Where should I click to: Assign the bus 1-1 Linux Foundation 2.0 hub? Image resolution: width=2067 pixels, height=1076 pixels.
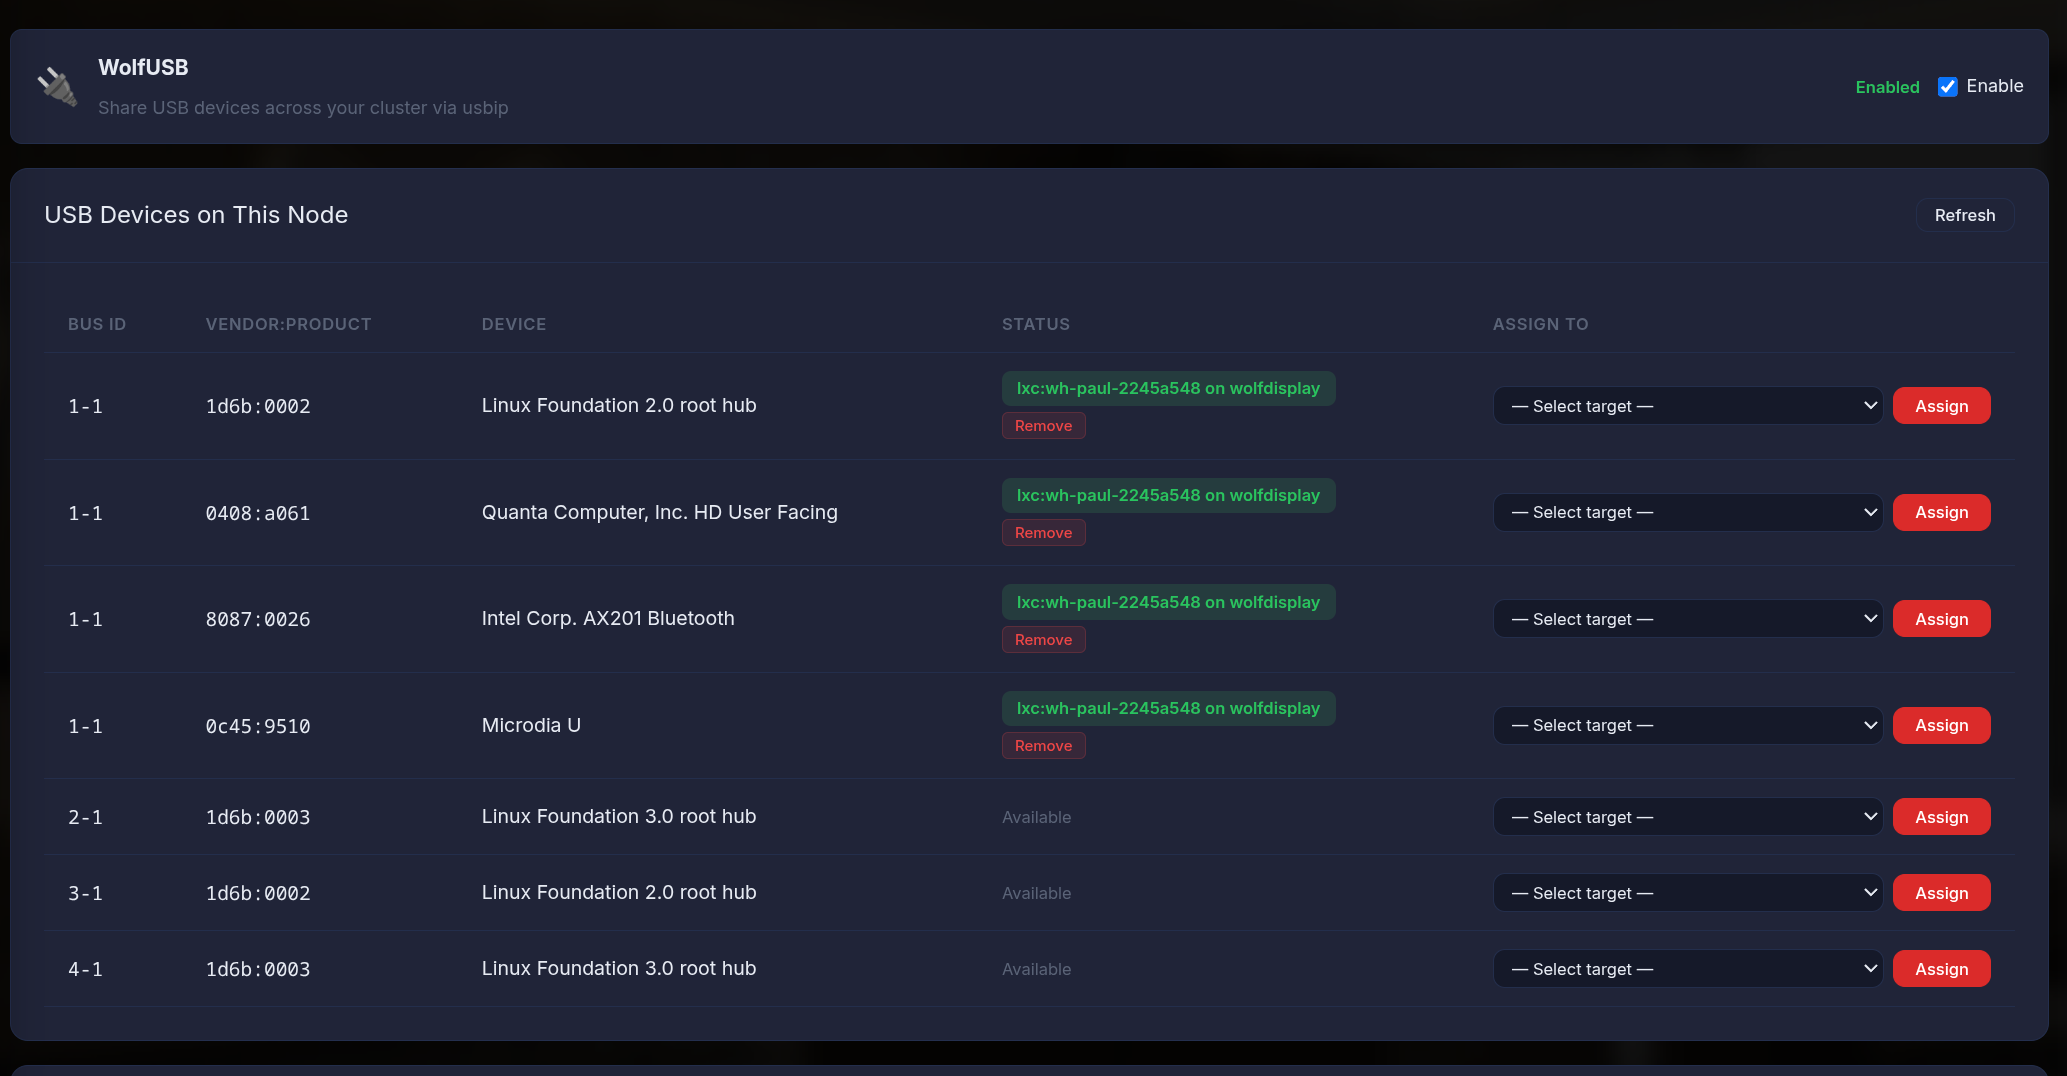(1941, 406)
